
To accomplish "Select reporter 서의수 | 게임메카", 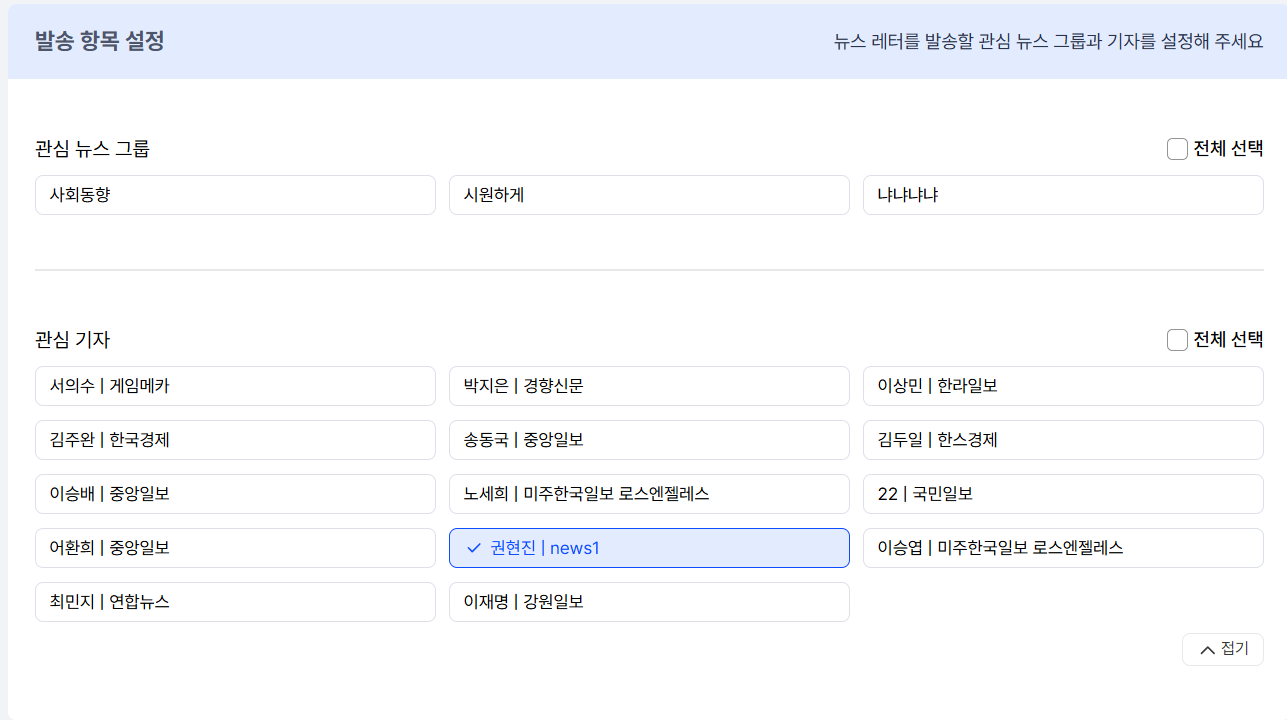I will (x=235, y=386).
